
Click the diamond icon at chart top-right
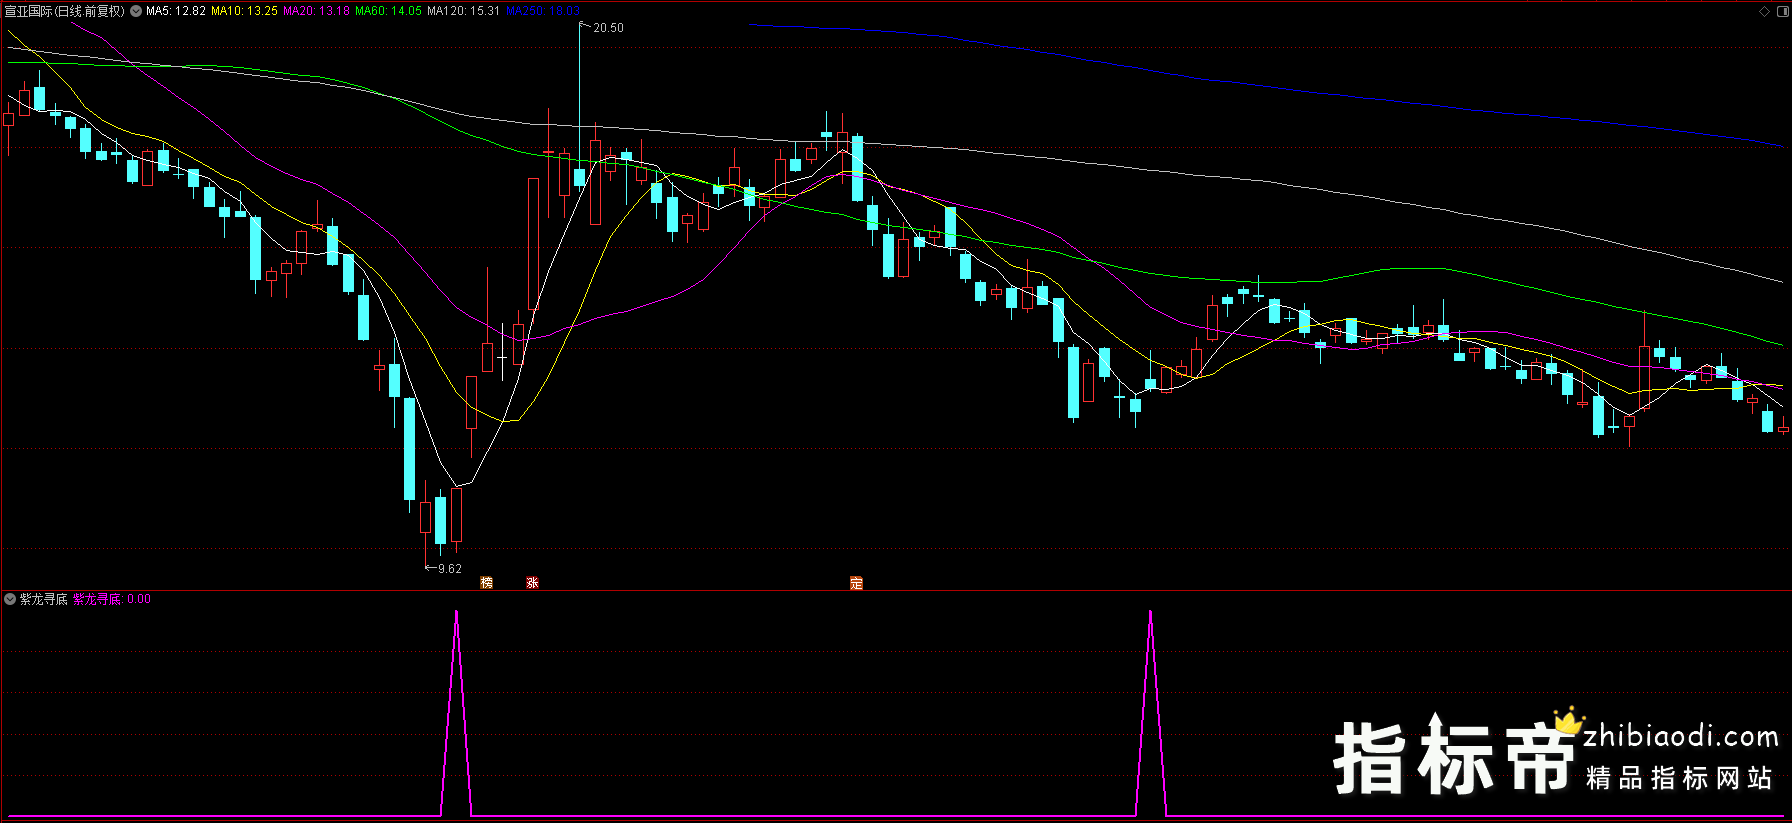coord(1765,11)
